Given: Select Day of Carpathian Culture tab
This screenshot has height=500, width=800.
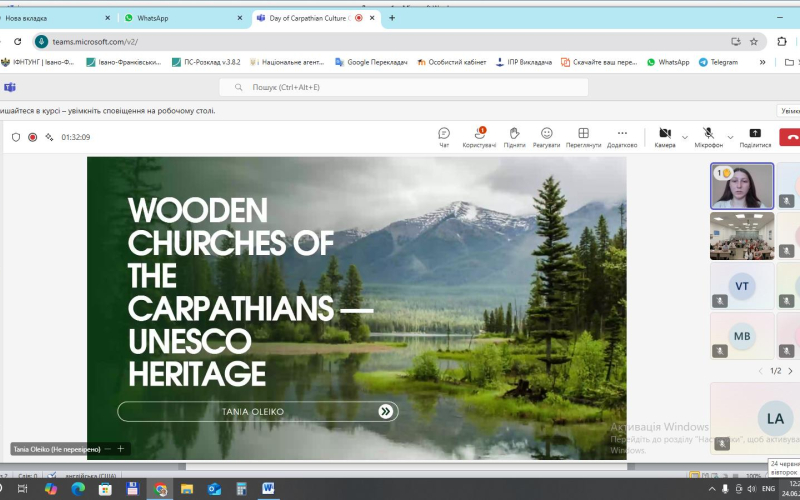Looking at the screenshot, I should [x=316, y=18].
